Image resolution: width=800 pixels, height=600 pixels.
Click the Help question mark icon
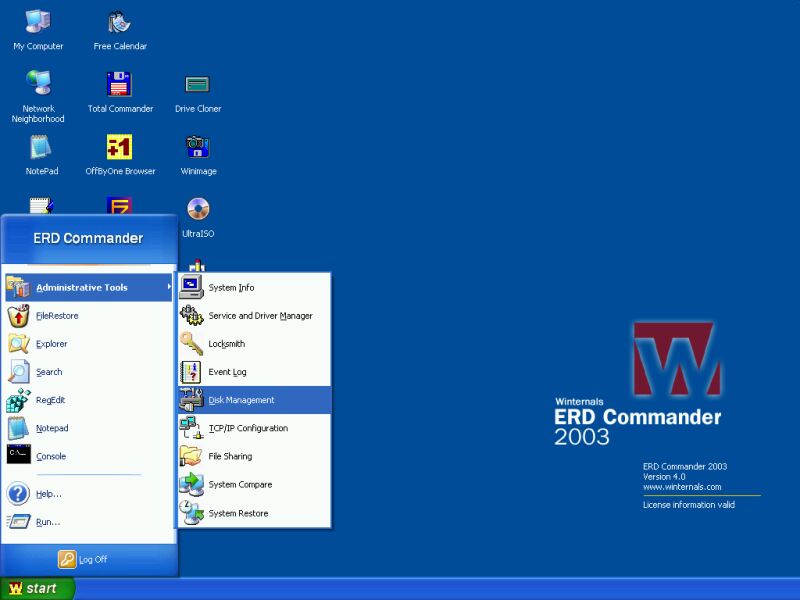pyautogui.click(x=18, y=494)
